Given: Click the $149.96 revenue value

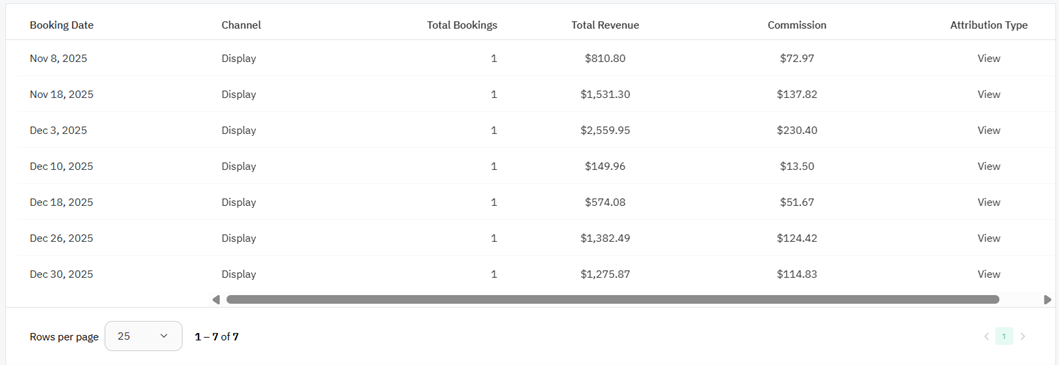Looking at the screenshot, I should pyautogui.click(x=605, y=166).
